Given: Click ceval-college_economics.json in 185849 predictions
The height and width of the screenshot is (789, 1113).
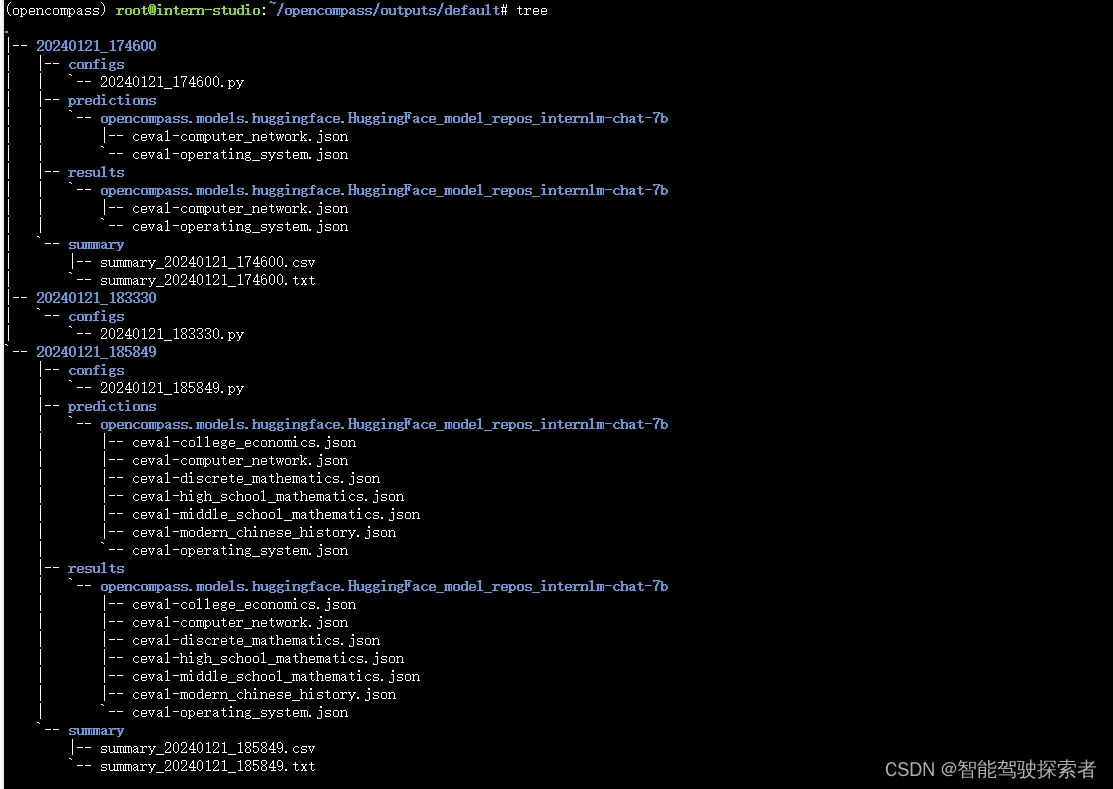Looking at the screenshot, I should pos(244,443).
